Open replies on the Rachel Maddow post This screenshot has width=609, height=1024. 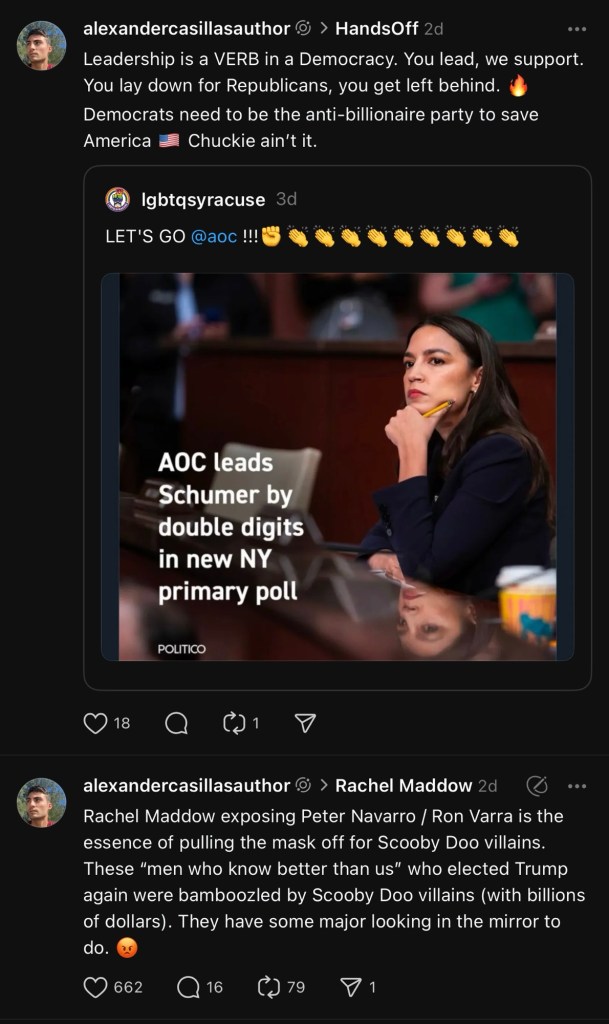[x=187, y=987]
